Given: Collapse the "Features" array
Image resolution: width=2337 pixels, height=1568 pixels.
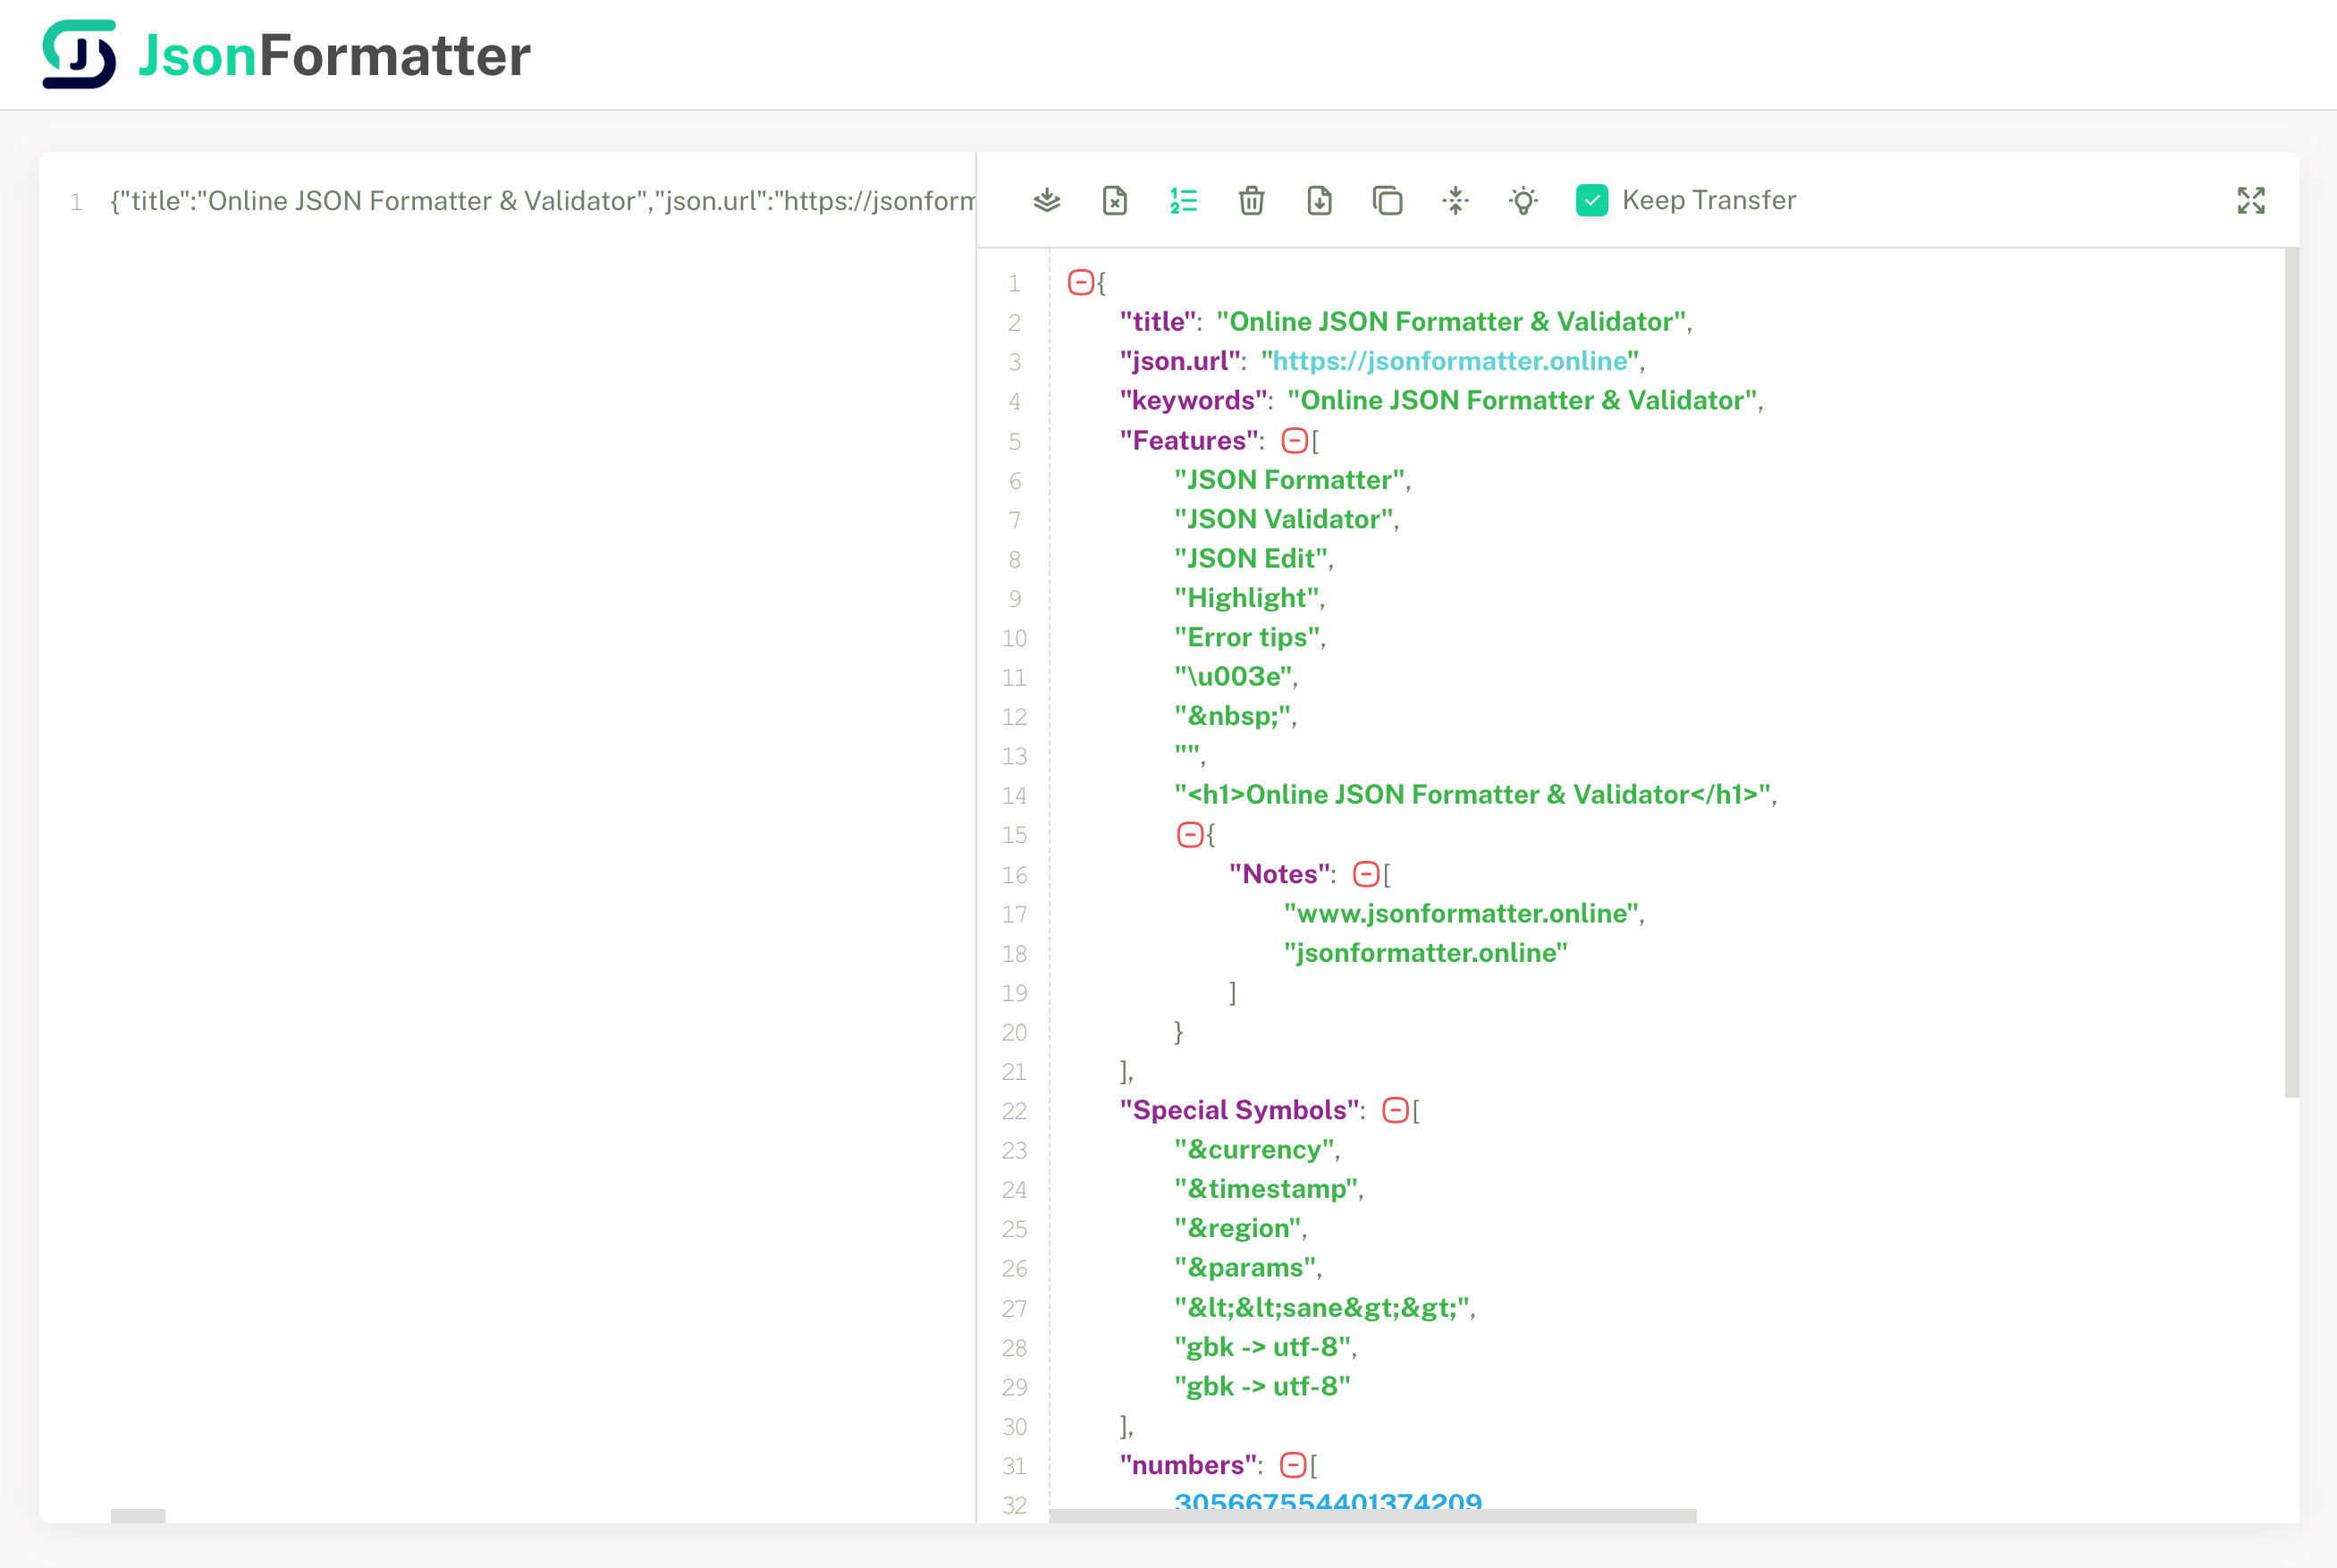Looking at the screenshot, I should tap(1295, 440).
